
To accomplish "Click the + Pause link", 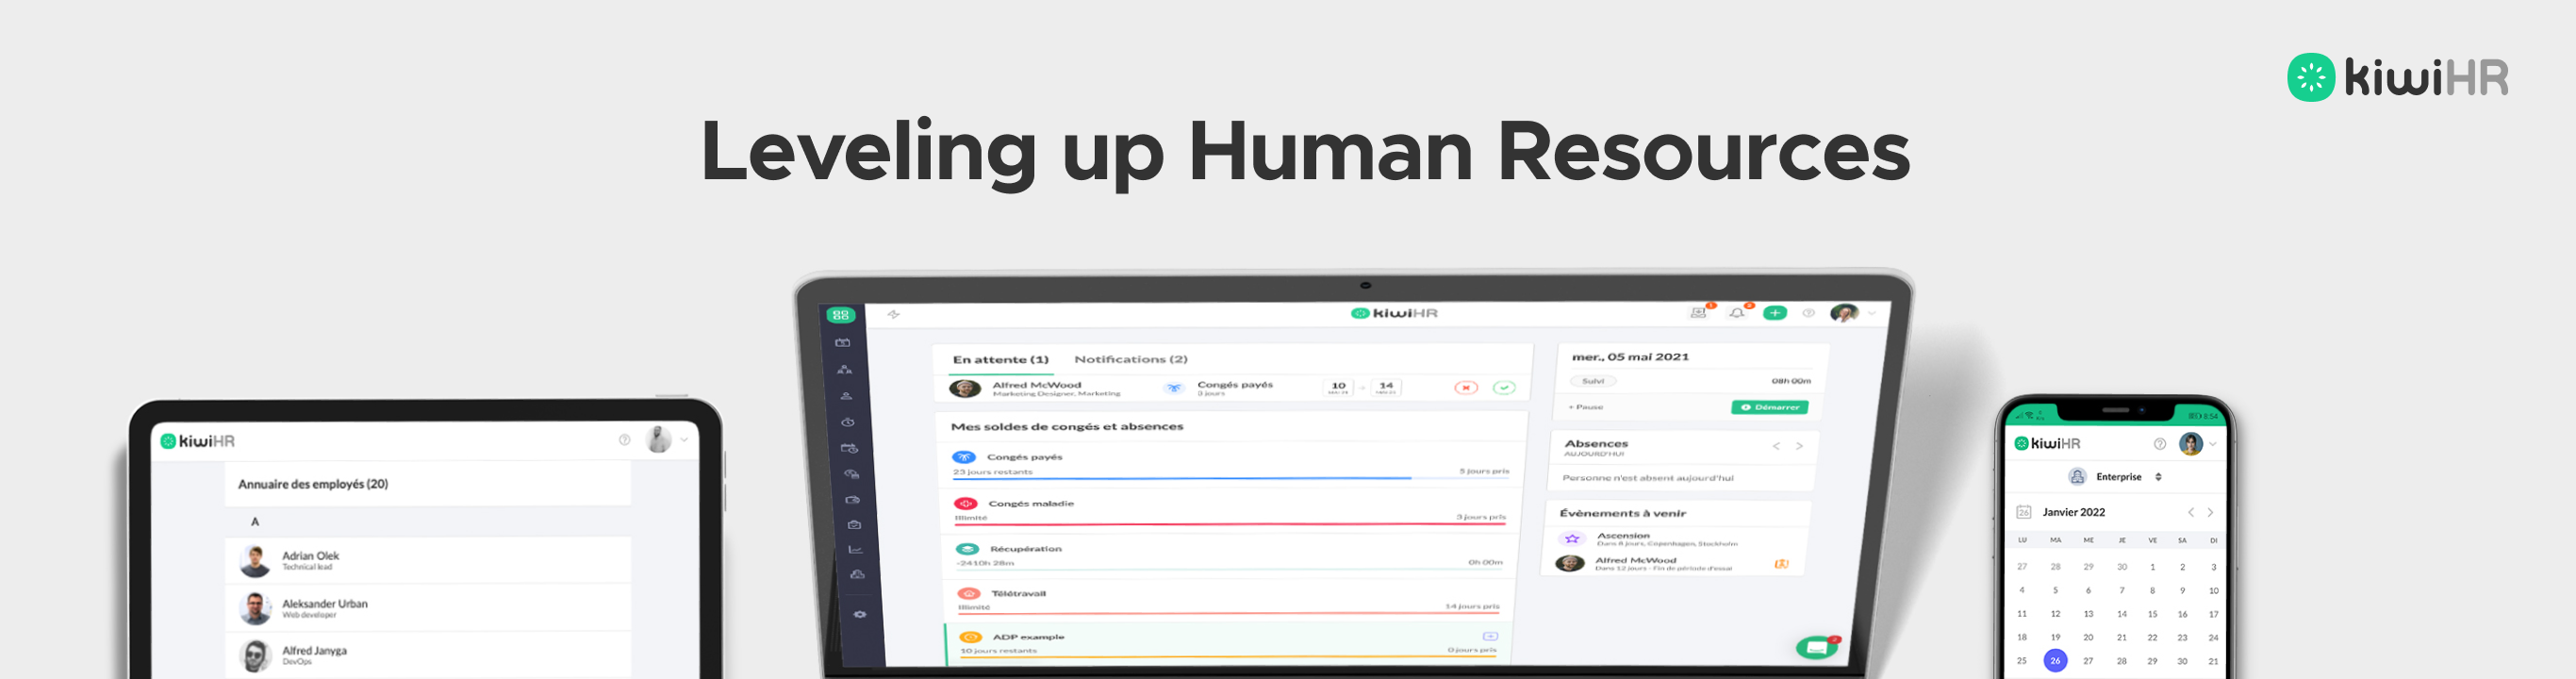I will coord(1586,407).
